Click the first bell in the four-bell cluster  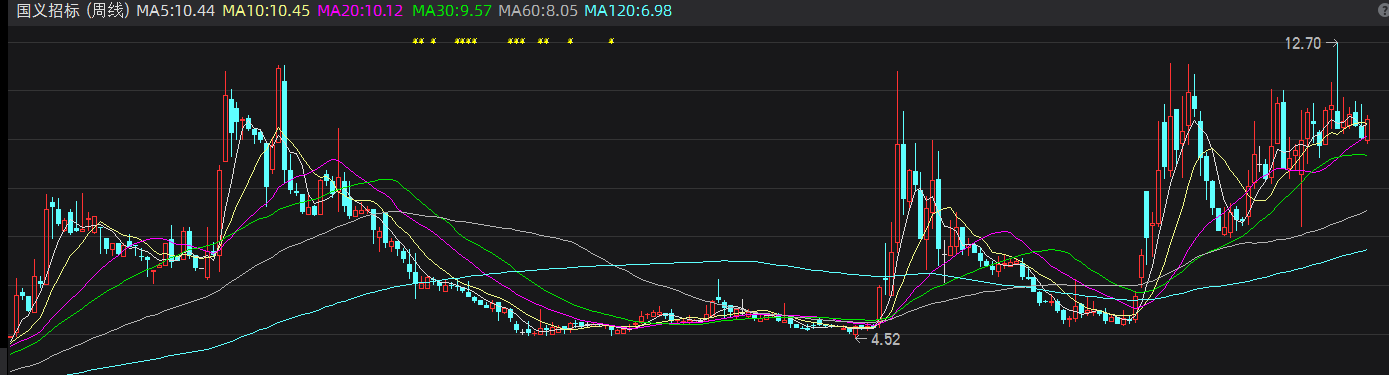click(457, 41)
